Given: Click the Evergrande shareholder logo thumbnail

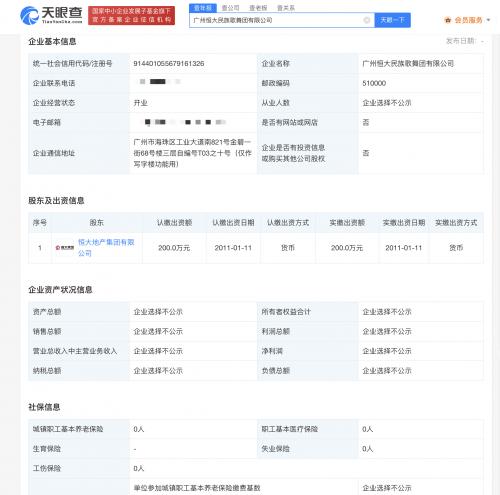Looking at the screenshot, I should click(65, 248).
